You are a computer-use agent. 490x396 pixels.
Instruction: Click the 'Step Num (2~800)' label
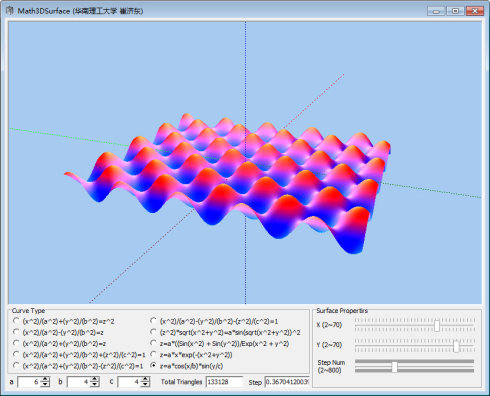[331, 366]
